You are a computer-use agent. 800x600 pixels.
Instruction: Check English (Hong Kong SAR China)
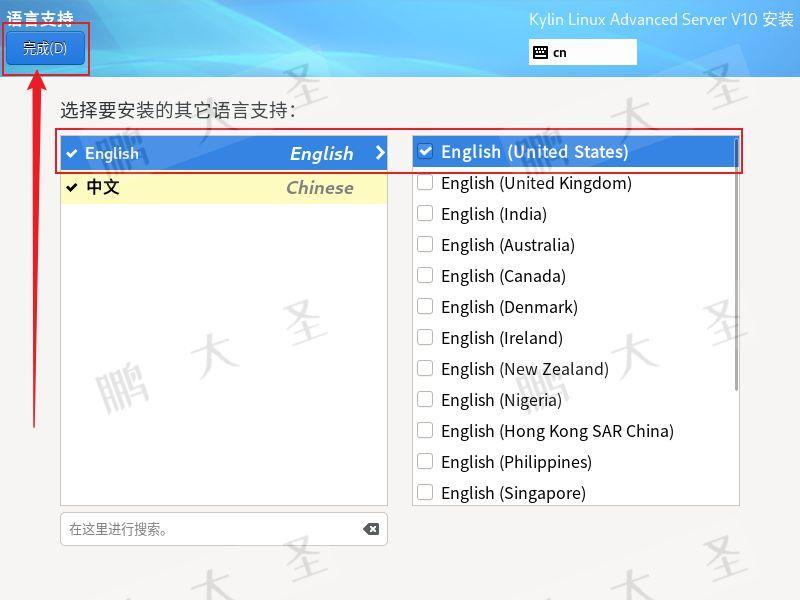425,431
